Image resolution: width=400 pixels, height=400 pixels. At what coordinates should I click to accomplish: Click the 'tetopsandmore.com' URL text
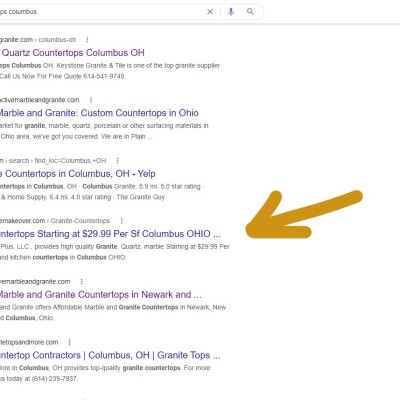[29, 342]
